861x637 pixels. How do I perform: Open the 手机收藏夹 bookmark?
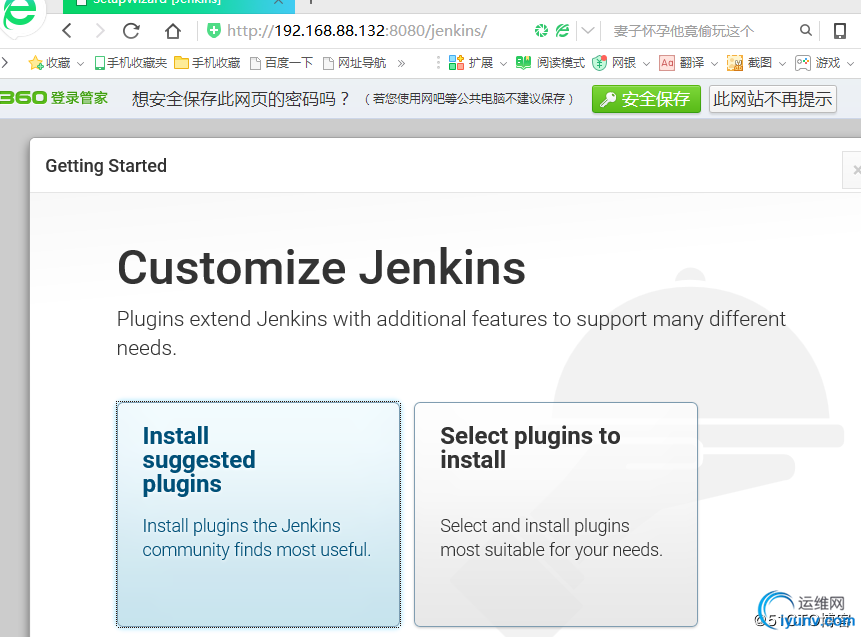(131, 63)
